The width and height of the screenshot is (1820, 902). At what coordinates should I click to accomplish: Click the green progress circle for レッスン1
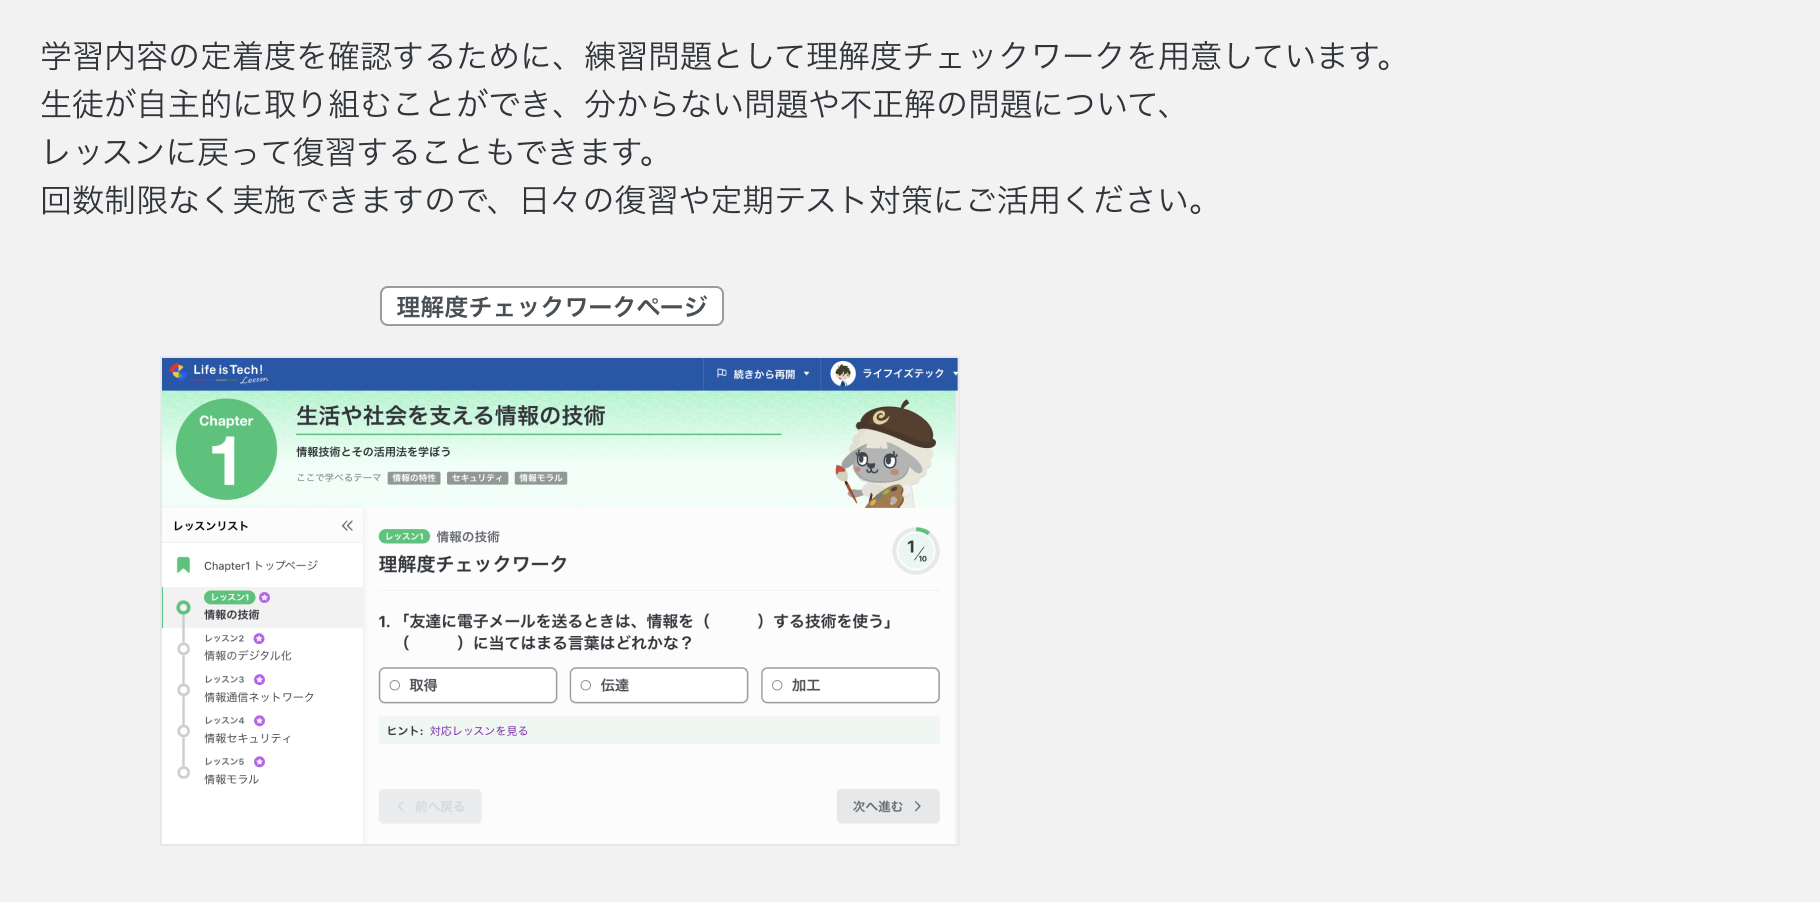183,607
